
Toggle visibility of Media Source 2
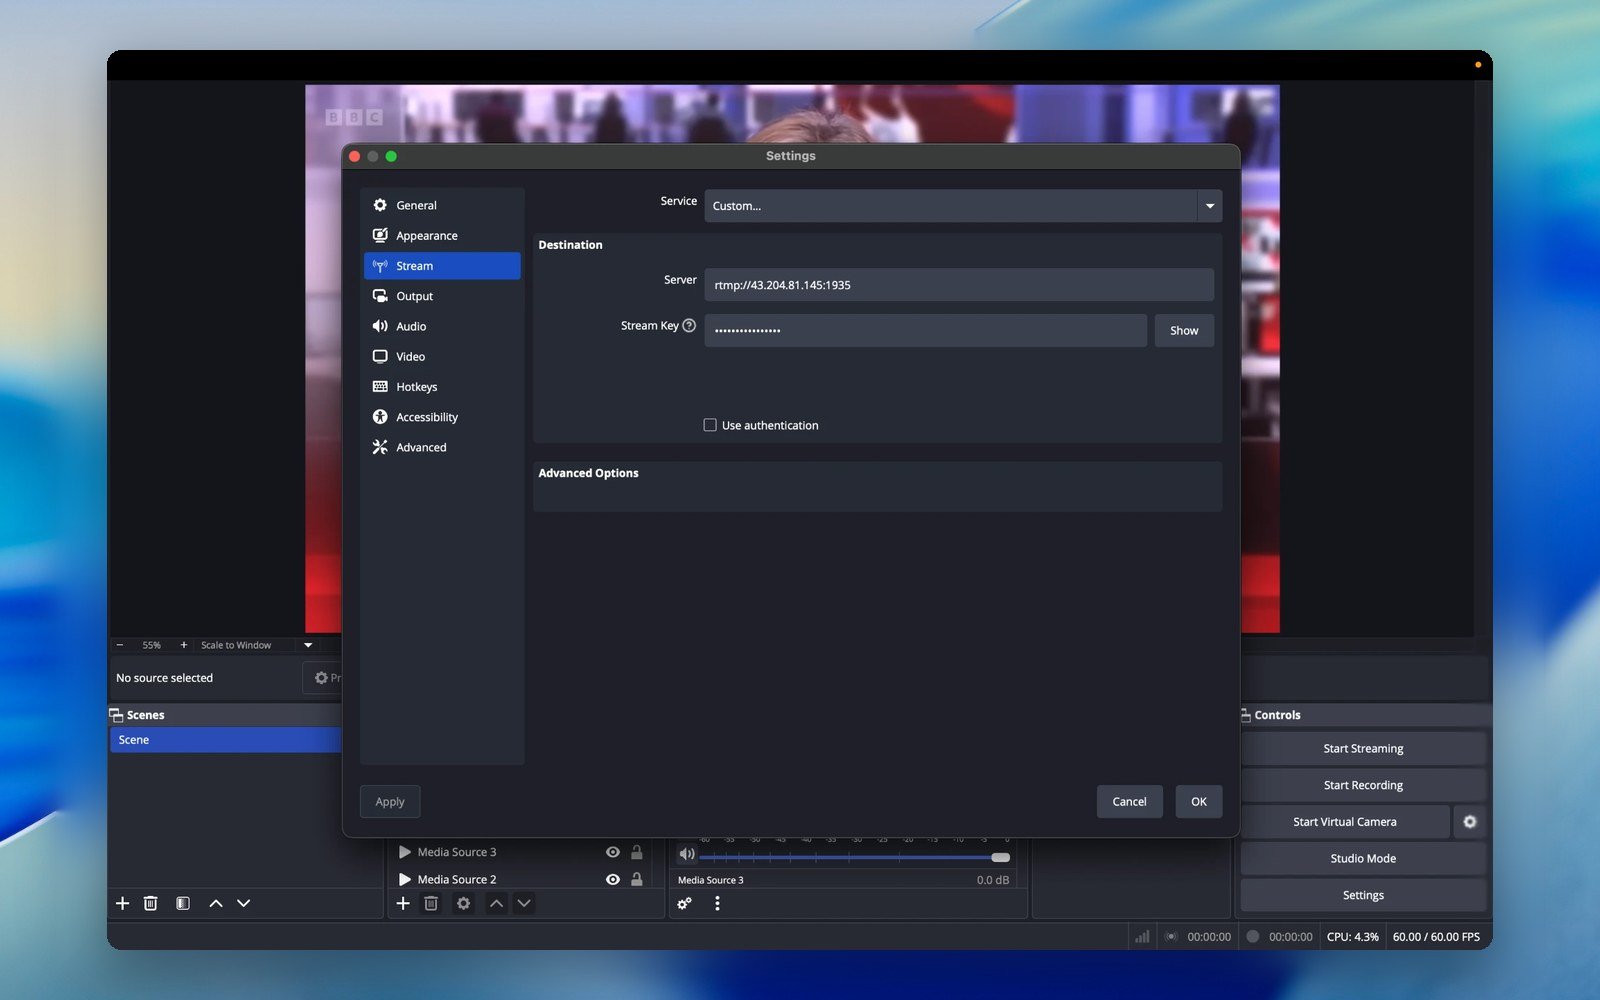point(613,880)
